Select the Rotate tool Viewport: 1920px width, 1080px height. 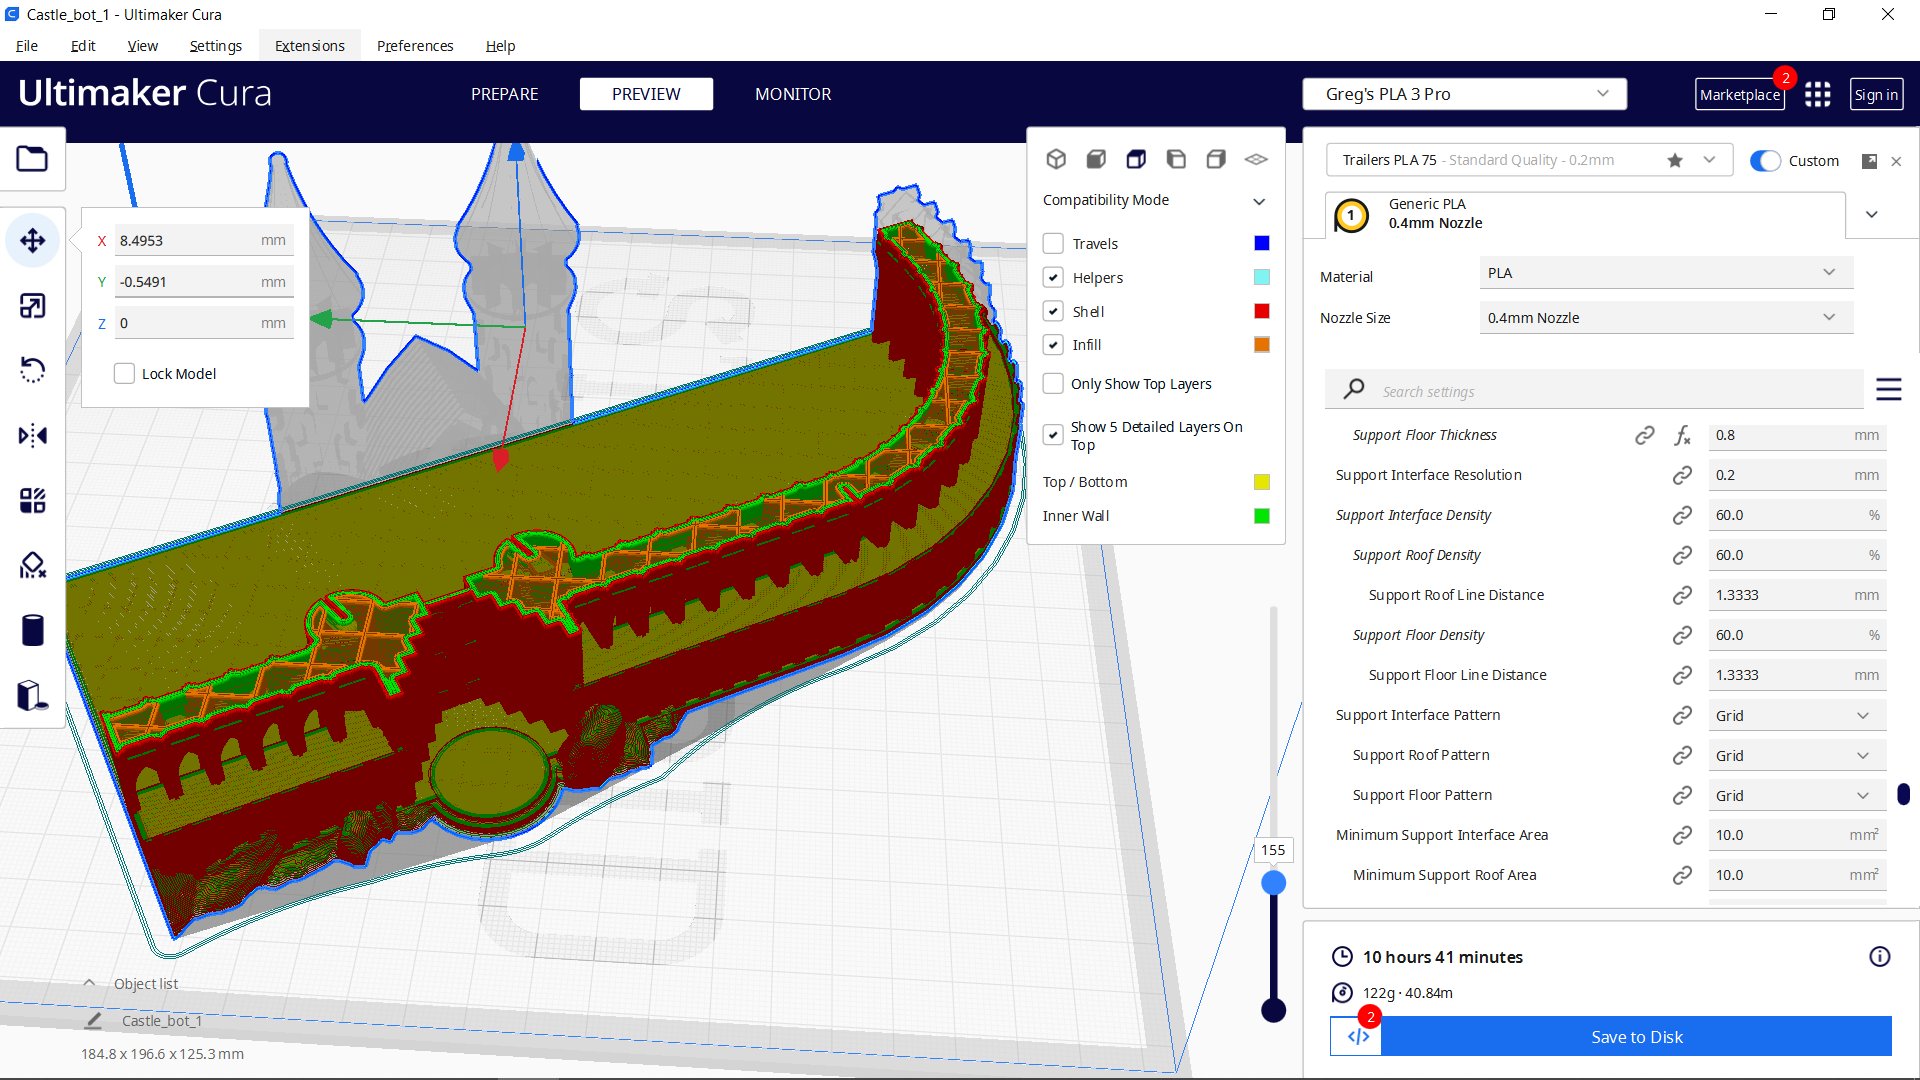pyautogui.click(x=33, y=370)
